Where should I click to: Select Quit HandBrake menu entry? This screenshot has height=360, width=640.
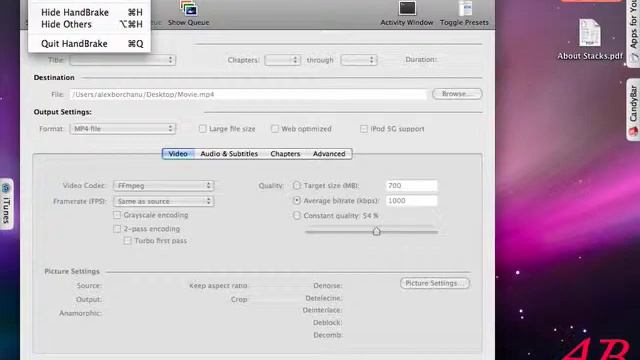point(89,44)
